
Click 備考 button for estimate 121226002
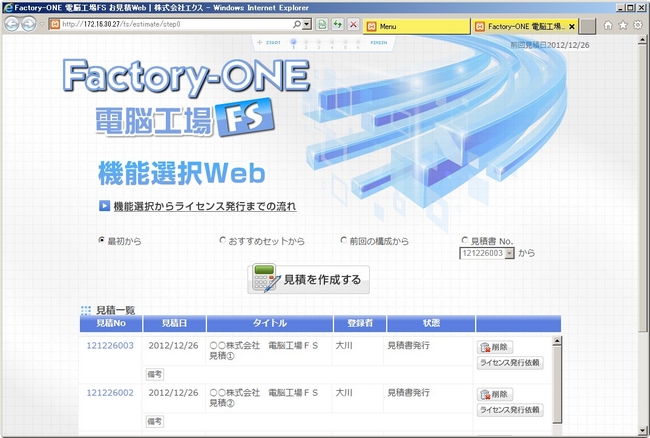pyautogui.click(x=155, y=421)
